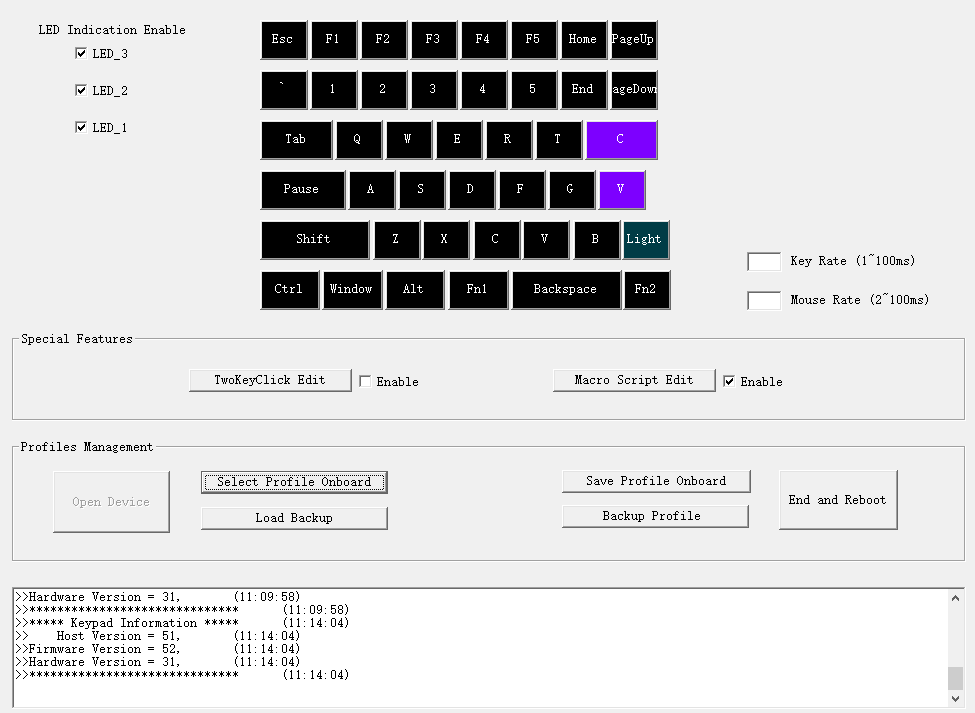Enable the TwoKeyClick checkbox
The image size is (975, 713).
click(x=366, y=382)
